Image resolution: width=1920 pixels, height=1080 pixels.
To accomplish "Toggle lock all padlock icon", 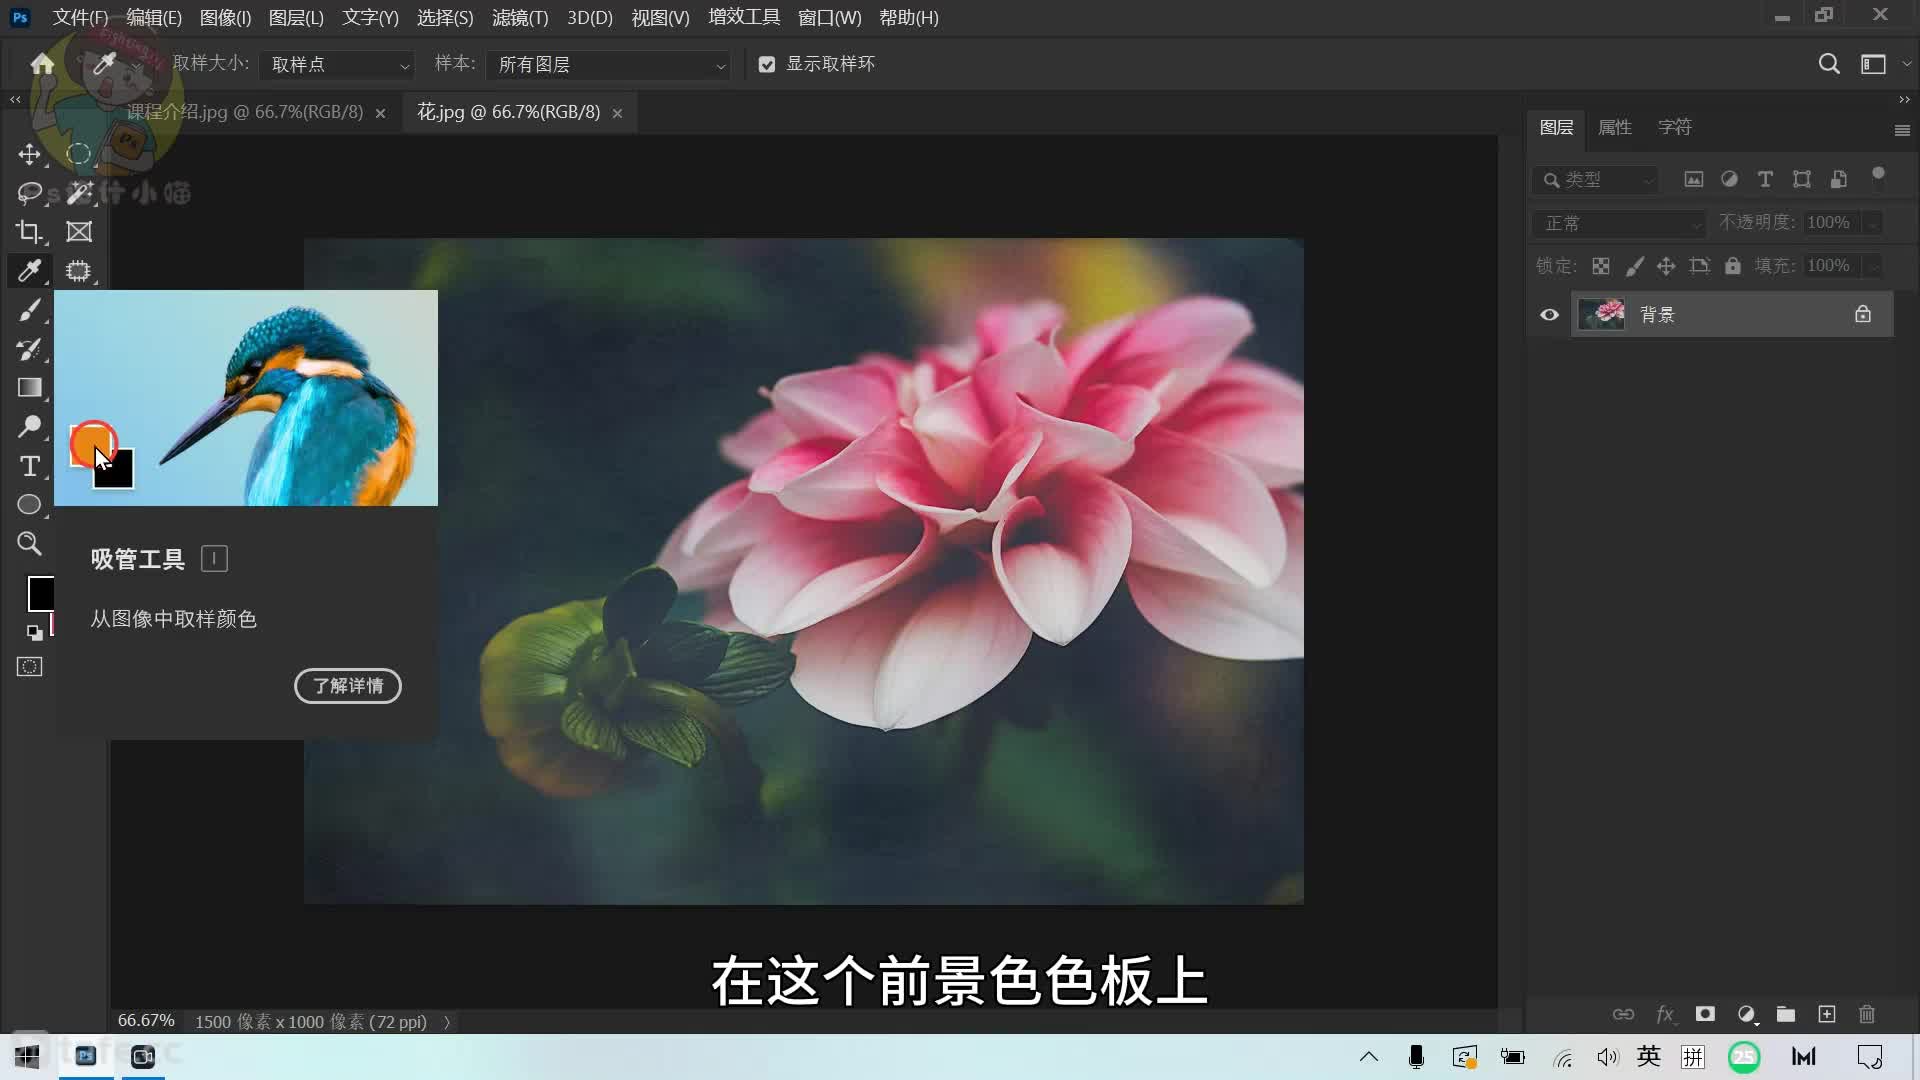I will click(x=1733, y=266).
